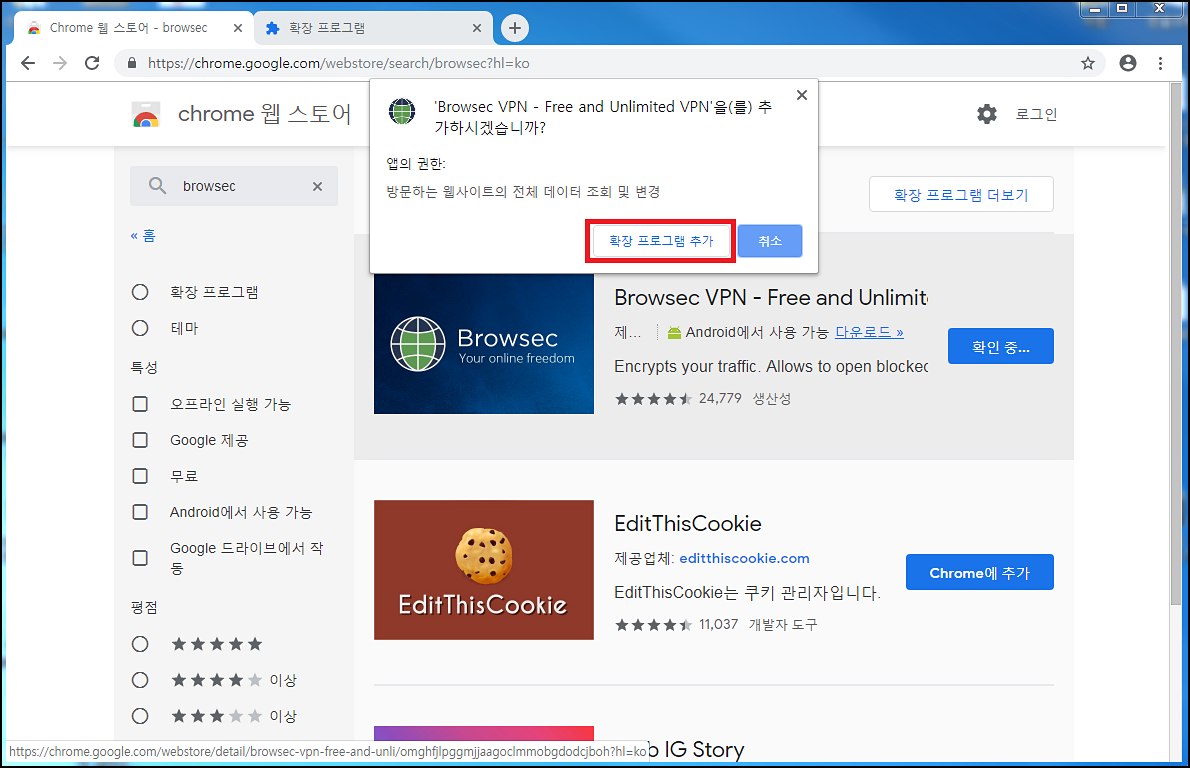Click the 생산성 category label
This screenshot has height=768, width=1190.
(772, 398)
